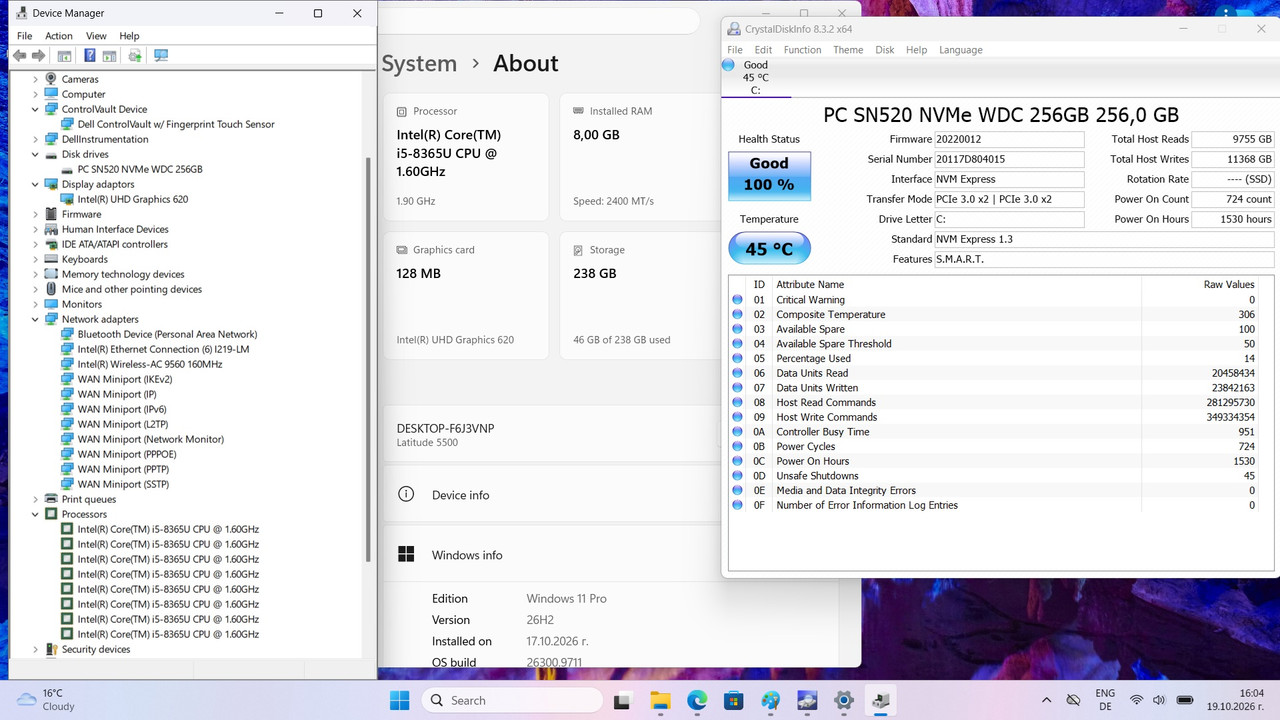The image size is (1280, 720).
Task: Click the 45 °C temperature button
Action: click(x=769, y=248)
